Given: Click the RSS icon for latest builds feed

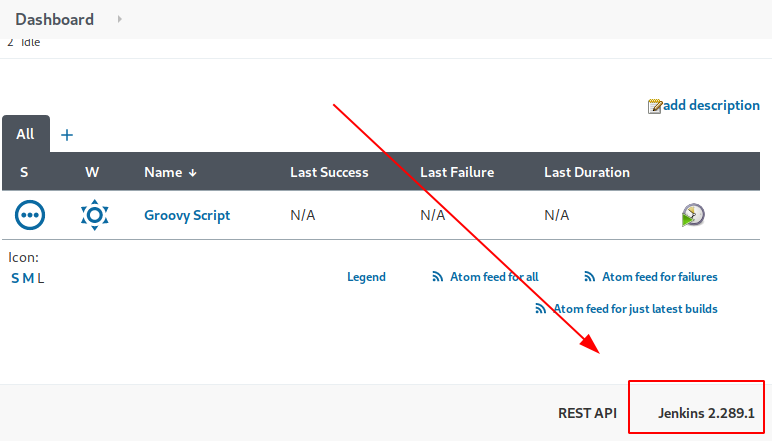Looking at the screenshot, I should [541, 309].
